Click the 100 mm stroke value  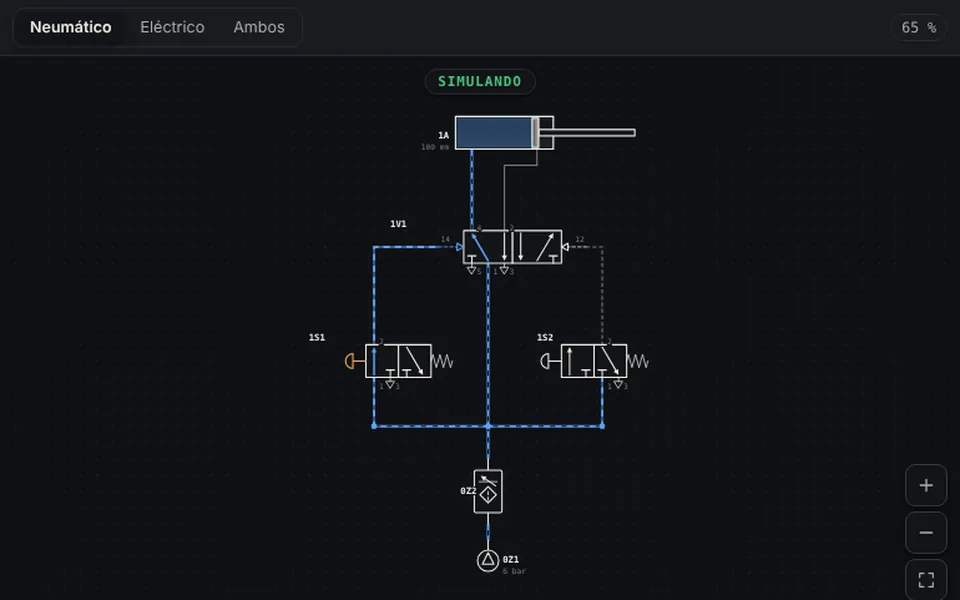tap(435, 147)
